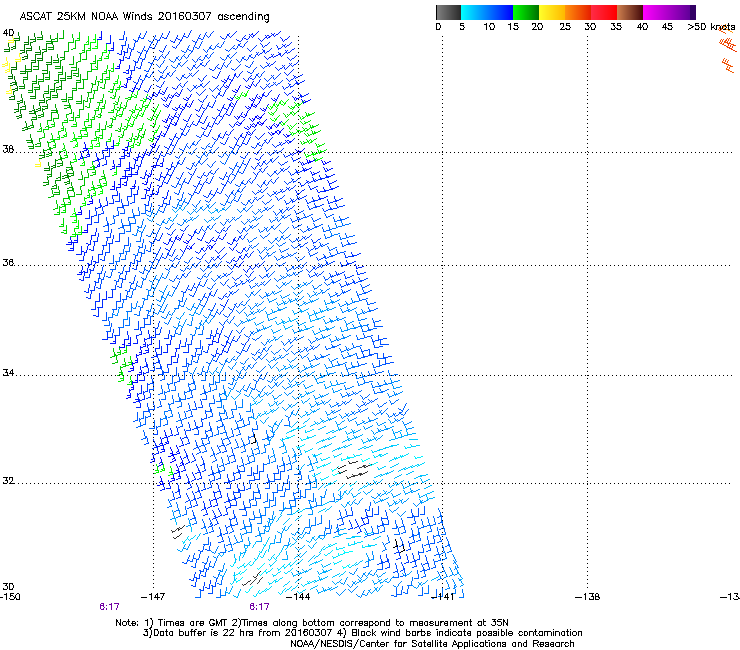
Task: Click the >50 knots legend label
Action: click(x=711, y=27)
